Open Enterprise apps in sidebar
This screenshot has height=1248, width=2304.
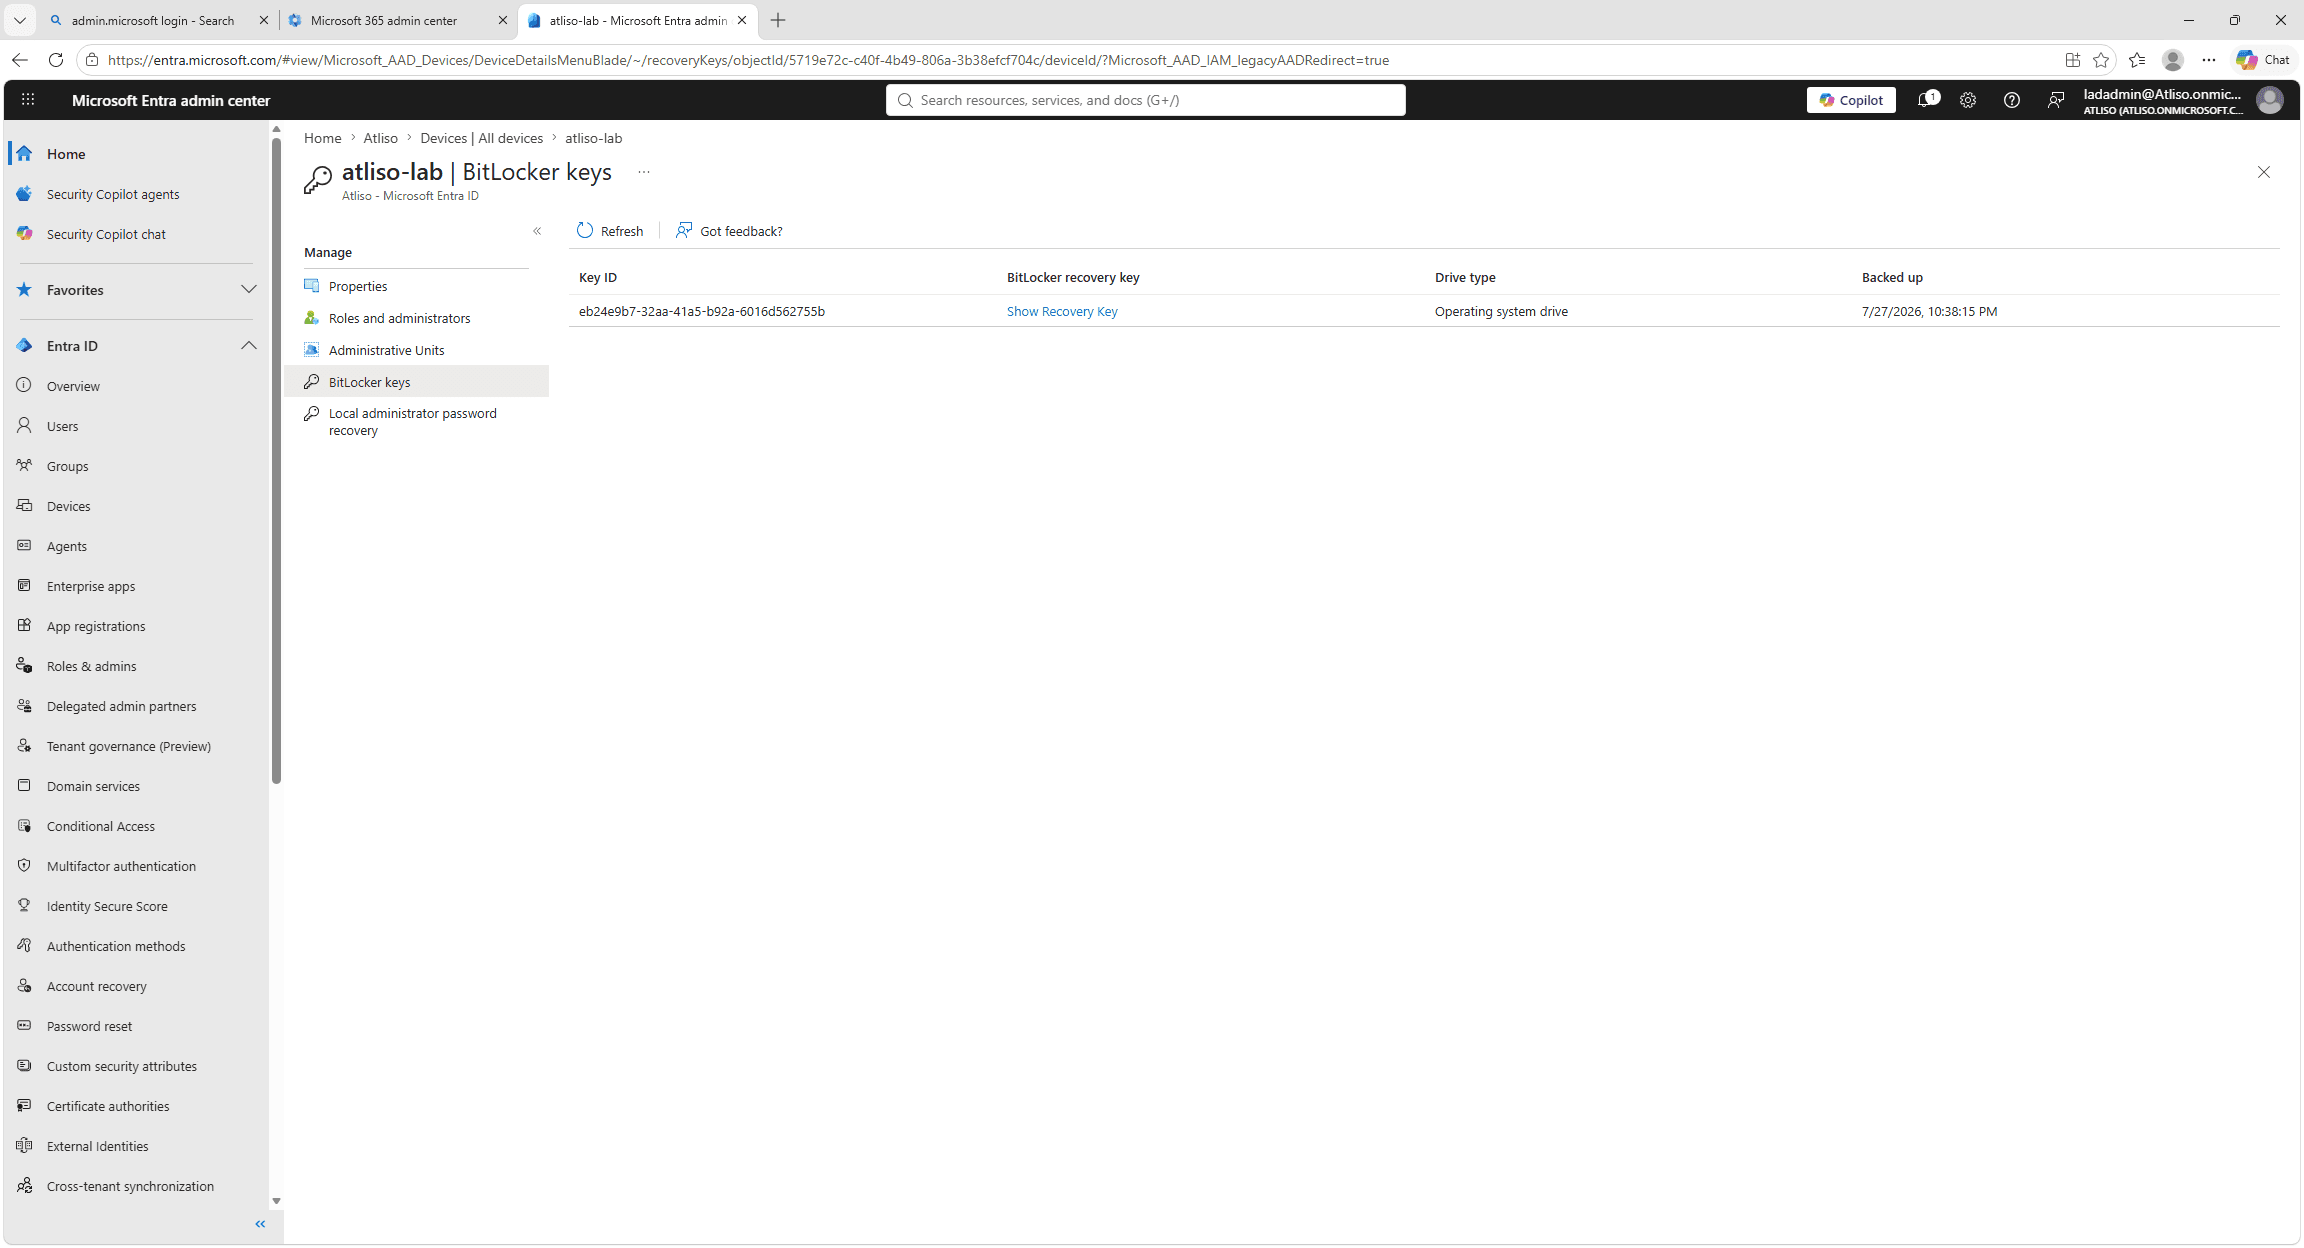click(x=90, y=586)
